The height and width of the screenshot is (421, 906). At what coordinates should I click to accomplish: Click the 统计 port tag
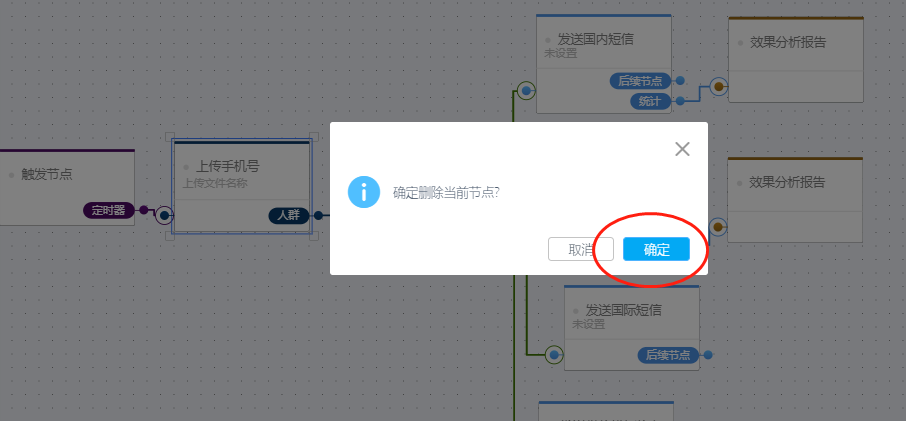pos(650,101)
